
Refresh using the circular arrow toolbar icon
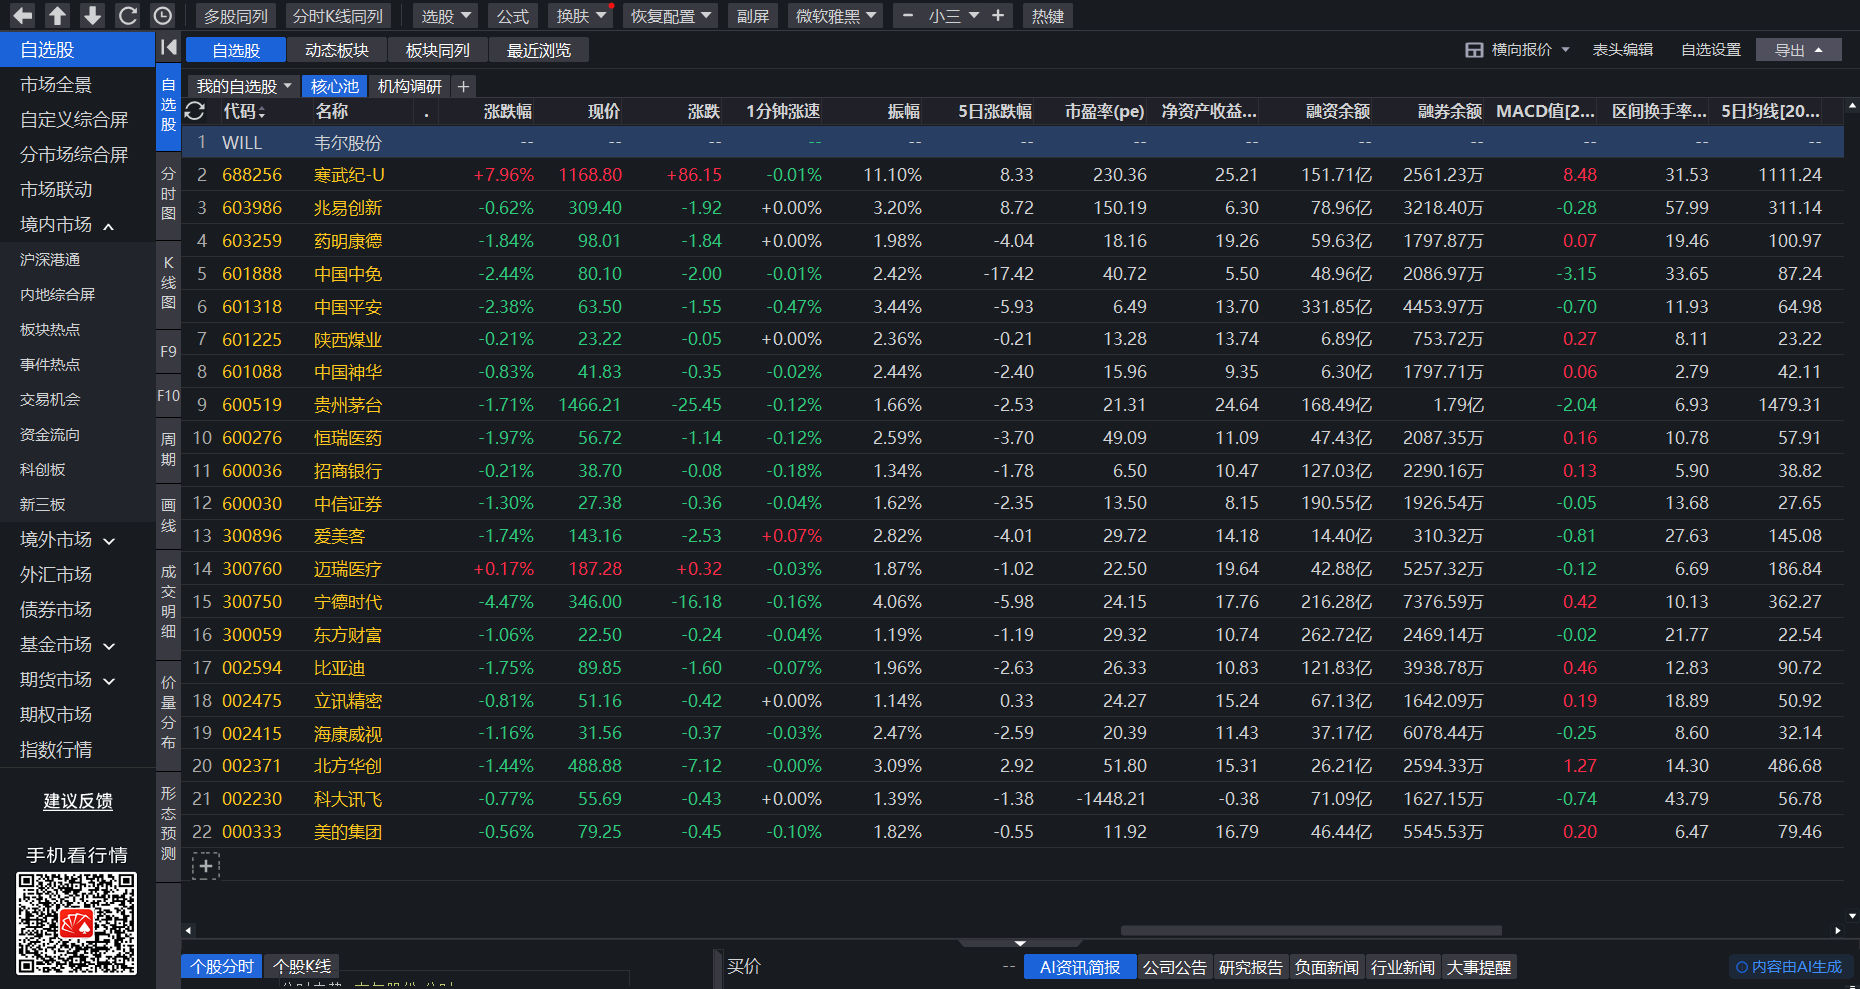(x=127, y=16)
